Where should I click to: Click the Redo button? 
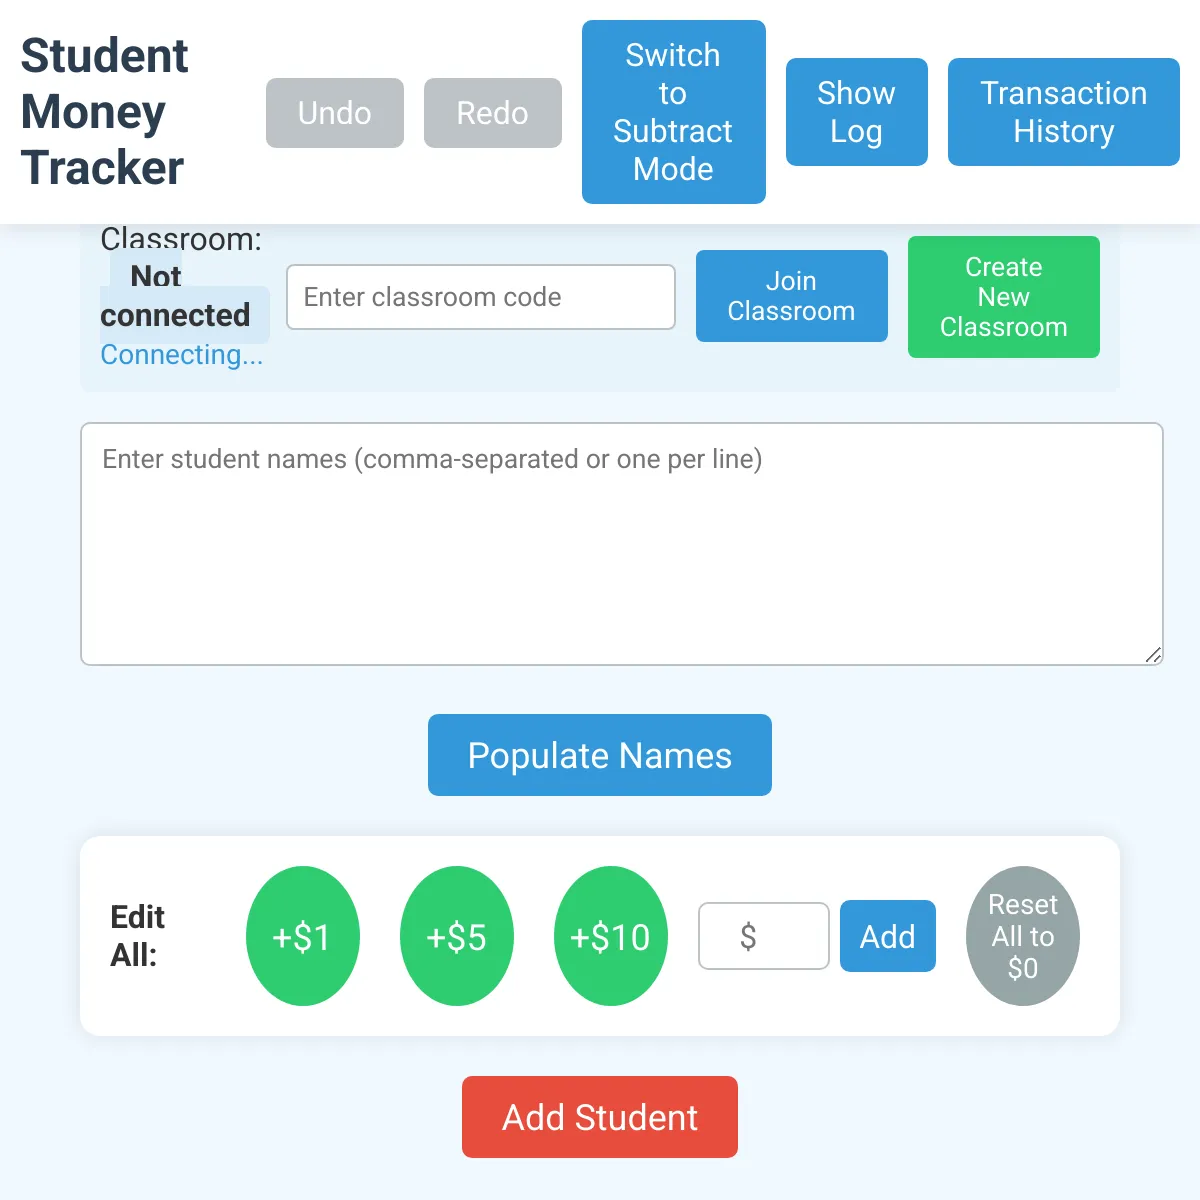(x=493, y=113)
